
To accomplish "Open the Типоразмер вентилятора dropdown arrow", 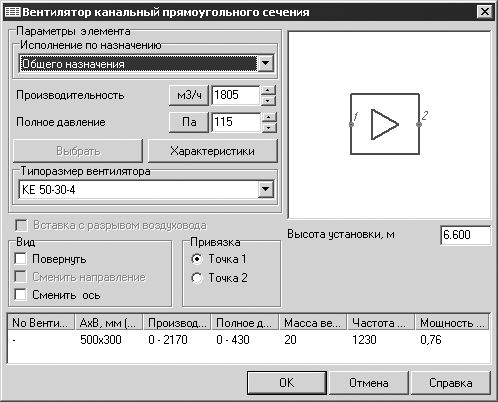I will coord(266,189).
